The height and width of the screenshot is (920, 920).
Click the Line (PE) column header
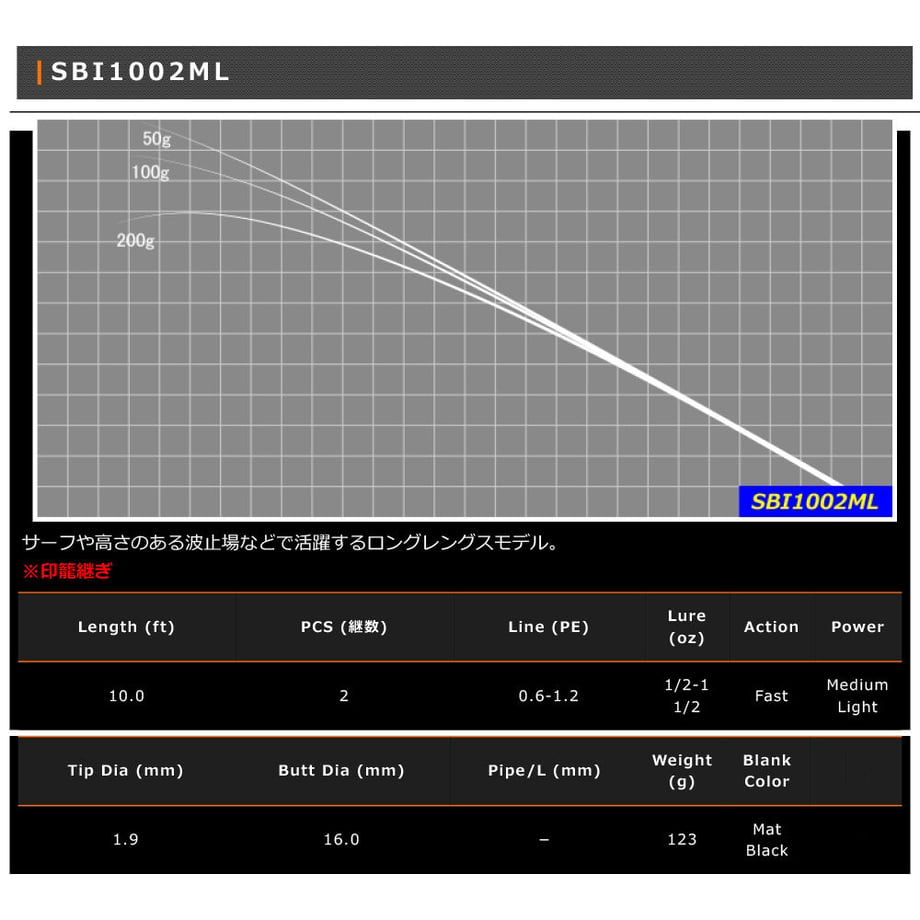point(549,627)
